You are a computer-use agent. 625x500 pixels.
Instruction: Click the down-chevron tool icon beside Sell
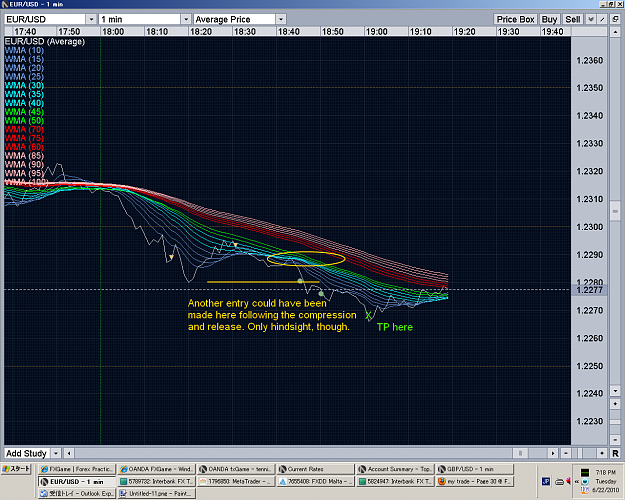[591, 19]
